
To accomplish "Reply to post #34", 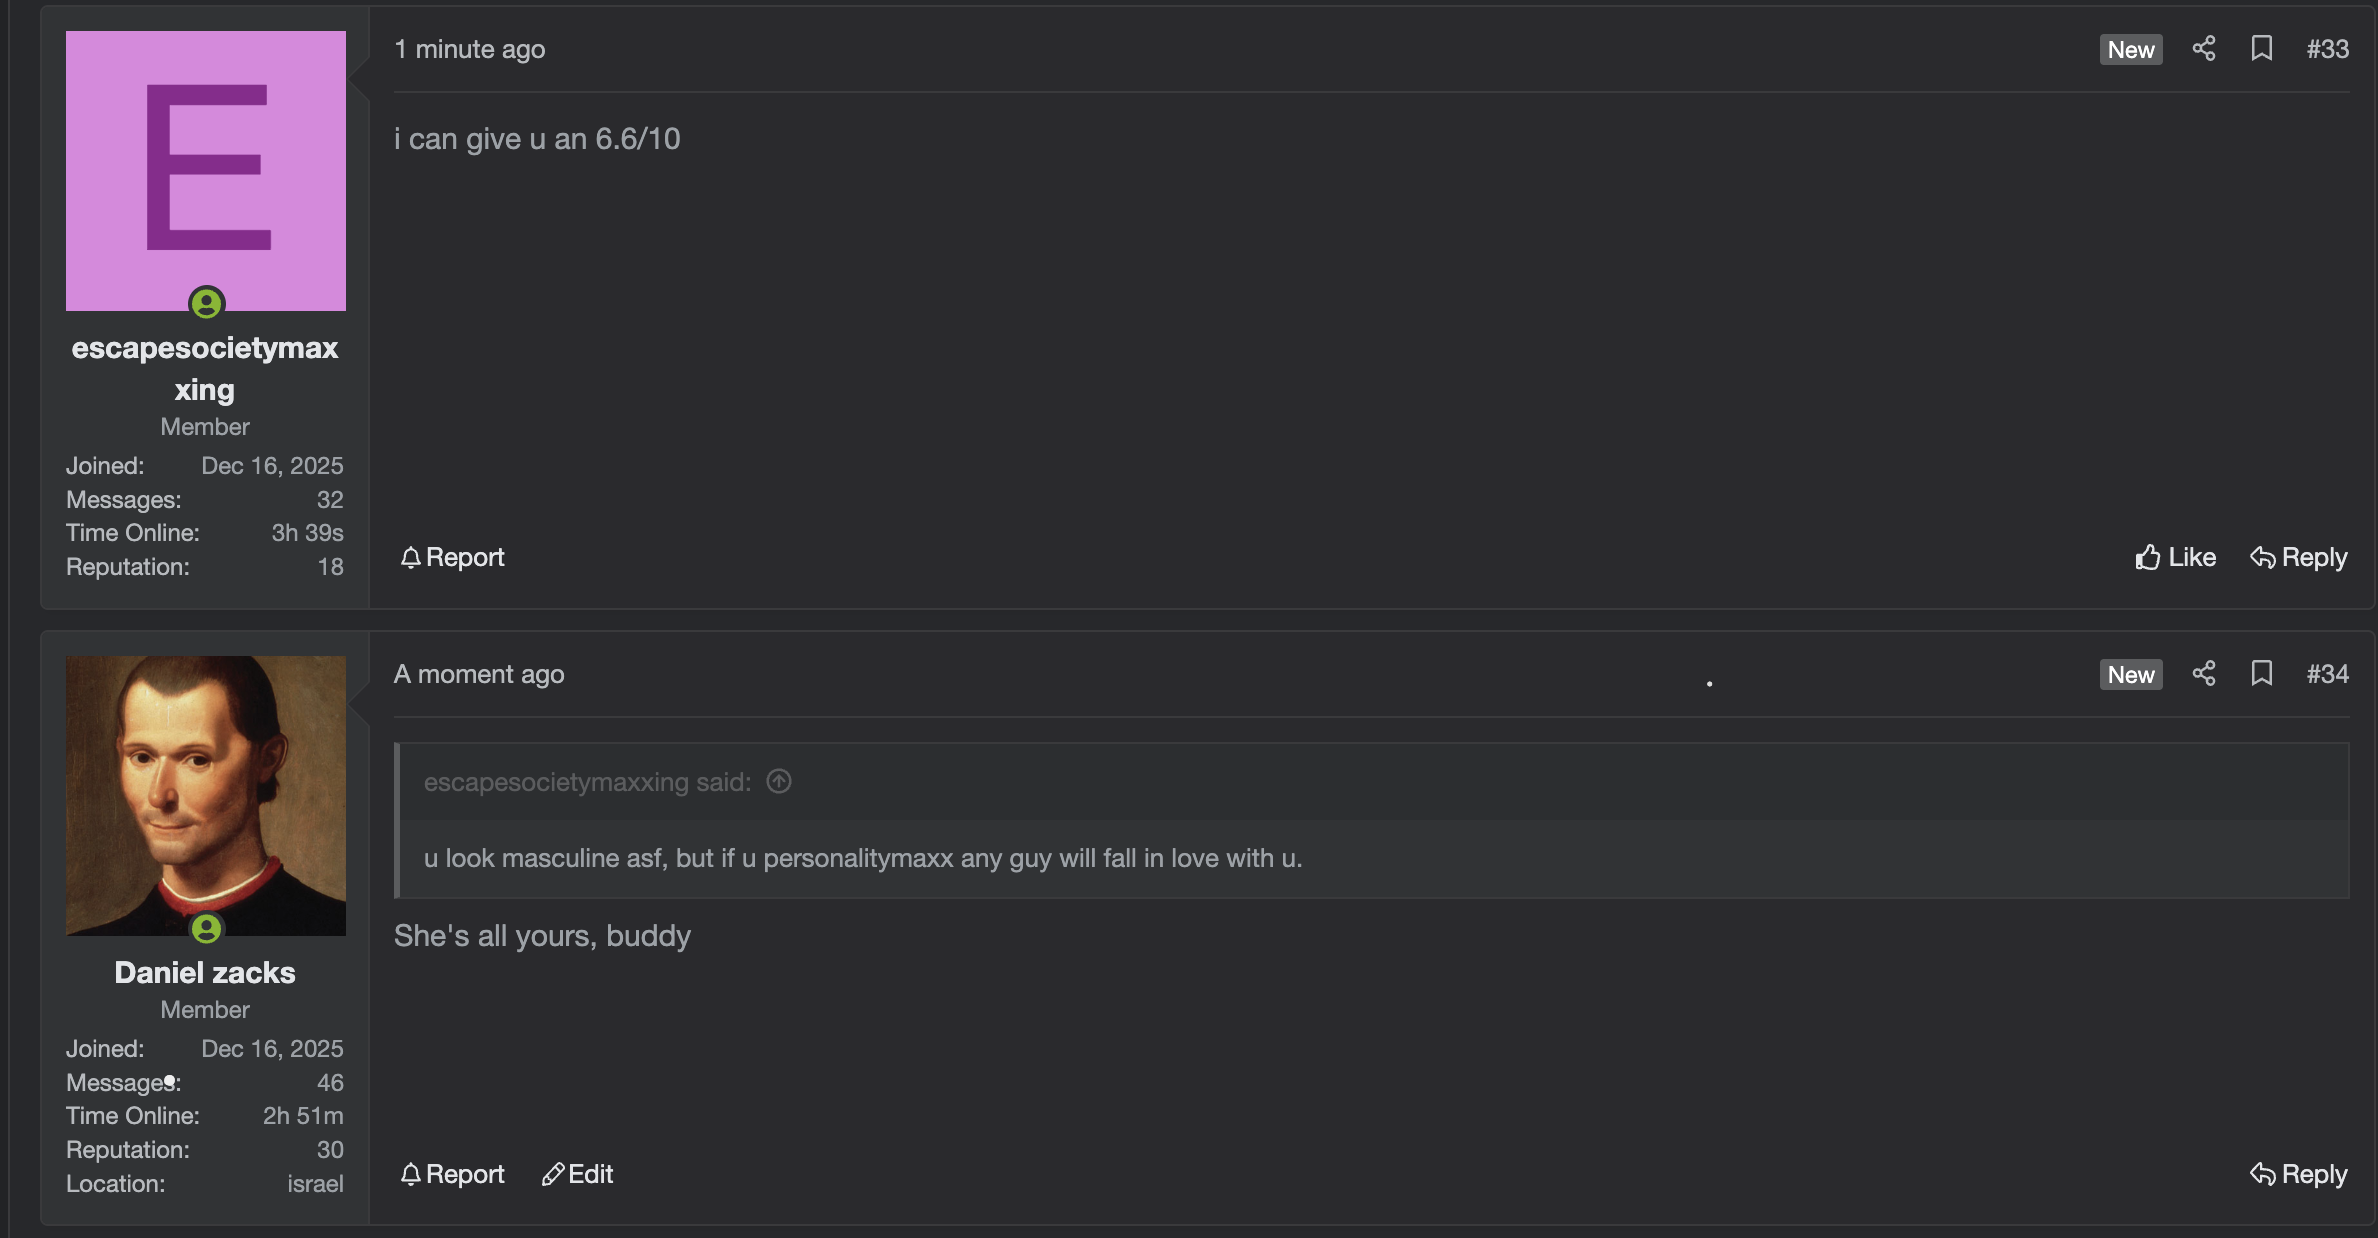I will tap(2299, 1174).
